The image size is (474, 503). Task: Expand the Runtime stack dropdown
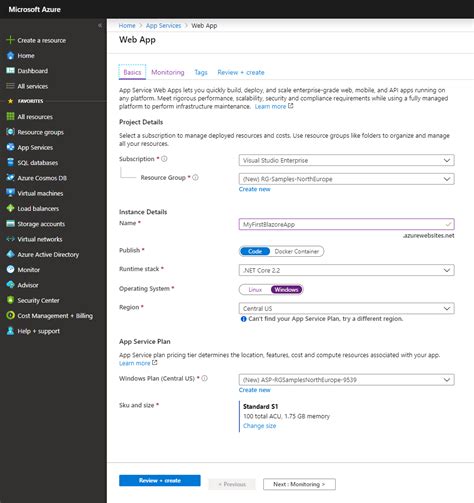point(346,270)
